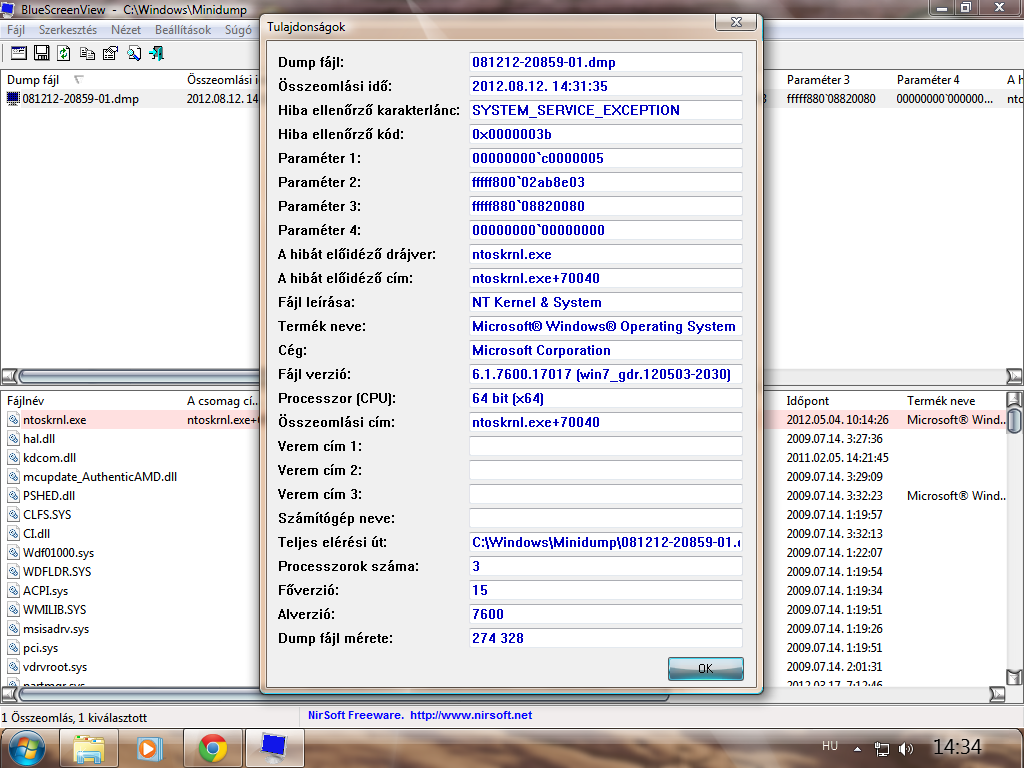Open the nirsoft.net link in status bar
1024x768 pixels.
(x=471, y=715)
